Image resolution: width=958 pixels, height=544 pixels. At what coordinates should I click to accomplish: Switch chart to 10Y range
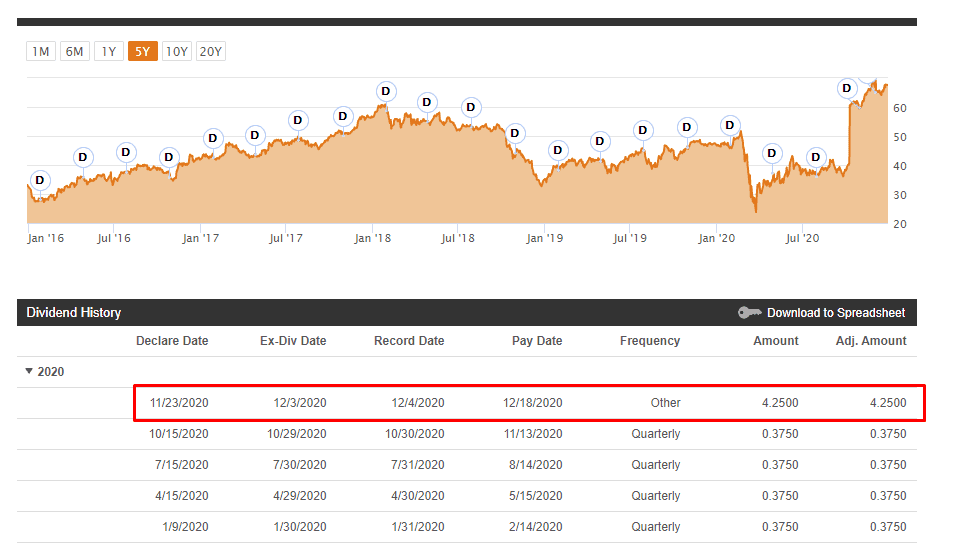tap(177, 51)
